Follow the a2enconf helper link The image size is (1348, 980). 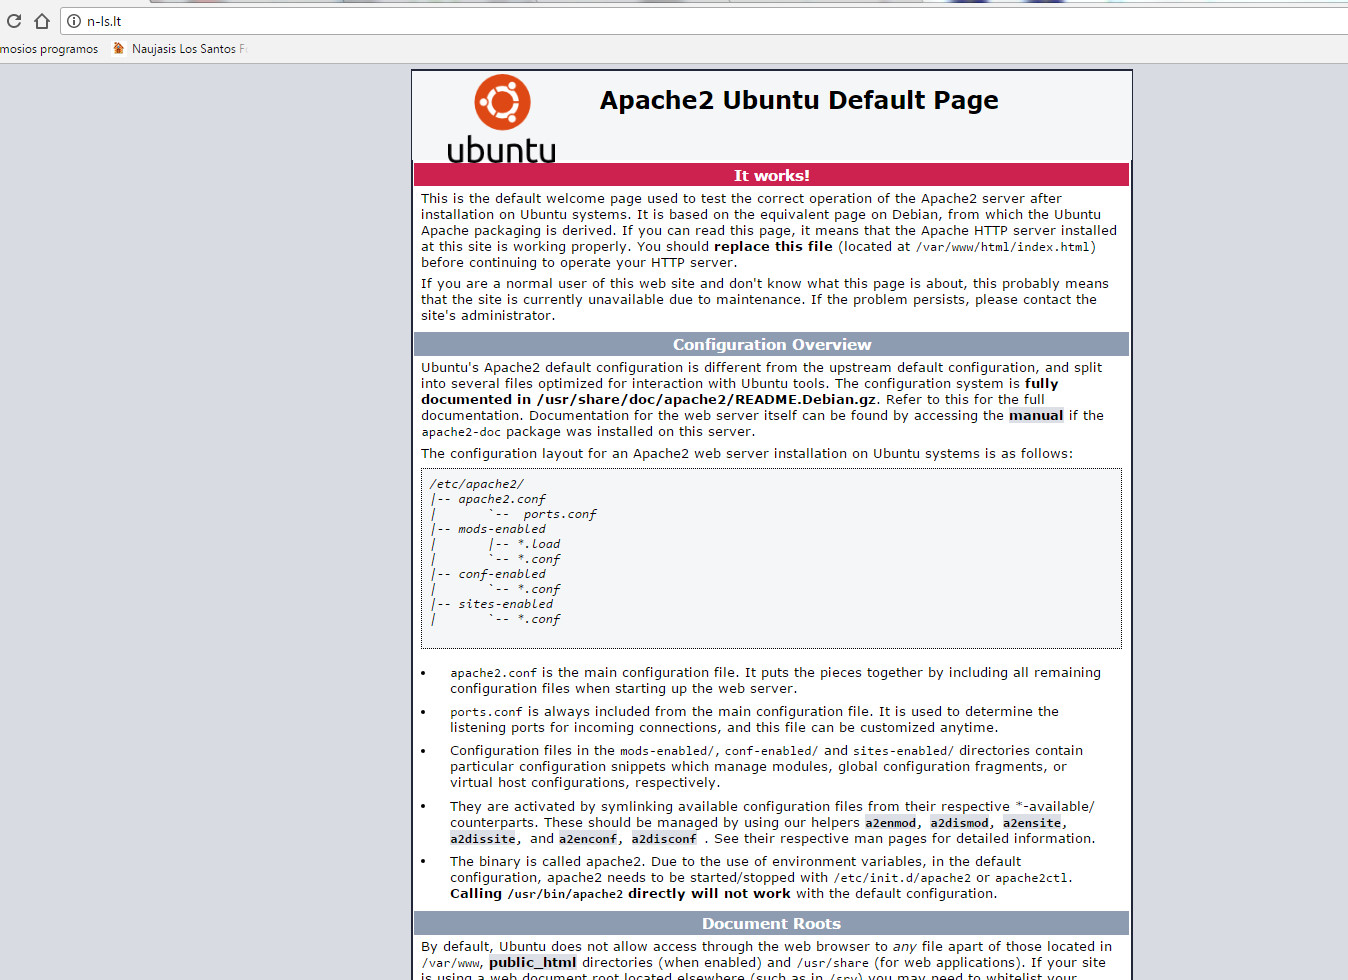click(x=588, y=839)
